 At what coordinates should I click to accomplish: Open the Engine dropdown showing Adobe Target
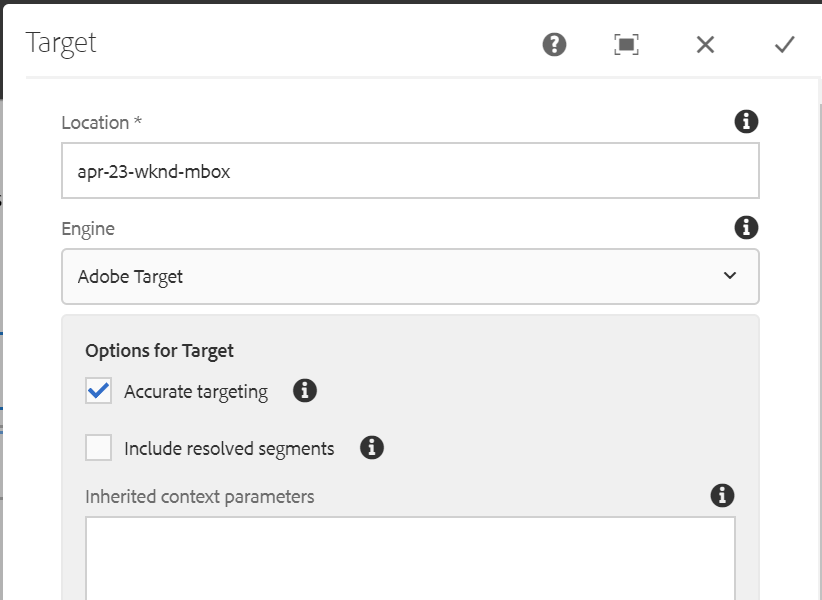point(410,276)
